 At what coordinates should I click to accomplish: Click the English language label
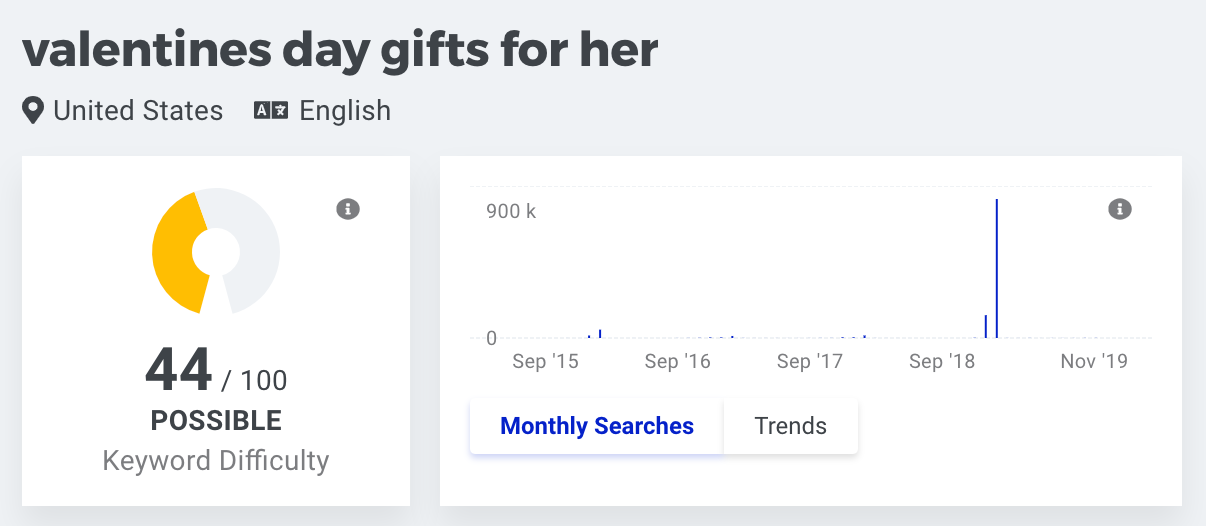coord(345,111)
